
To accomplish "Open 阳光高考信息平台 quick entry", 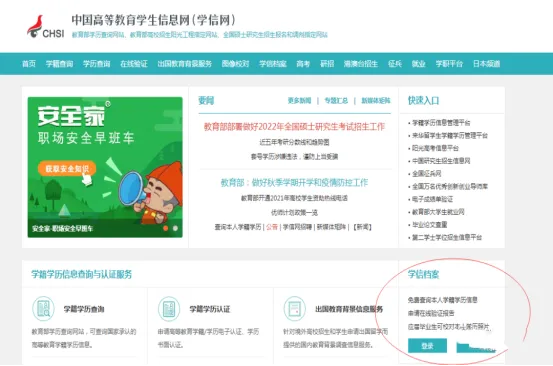I will click(436, 148).
